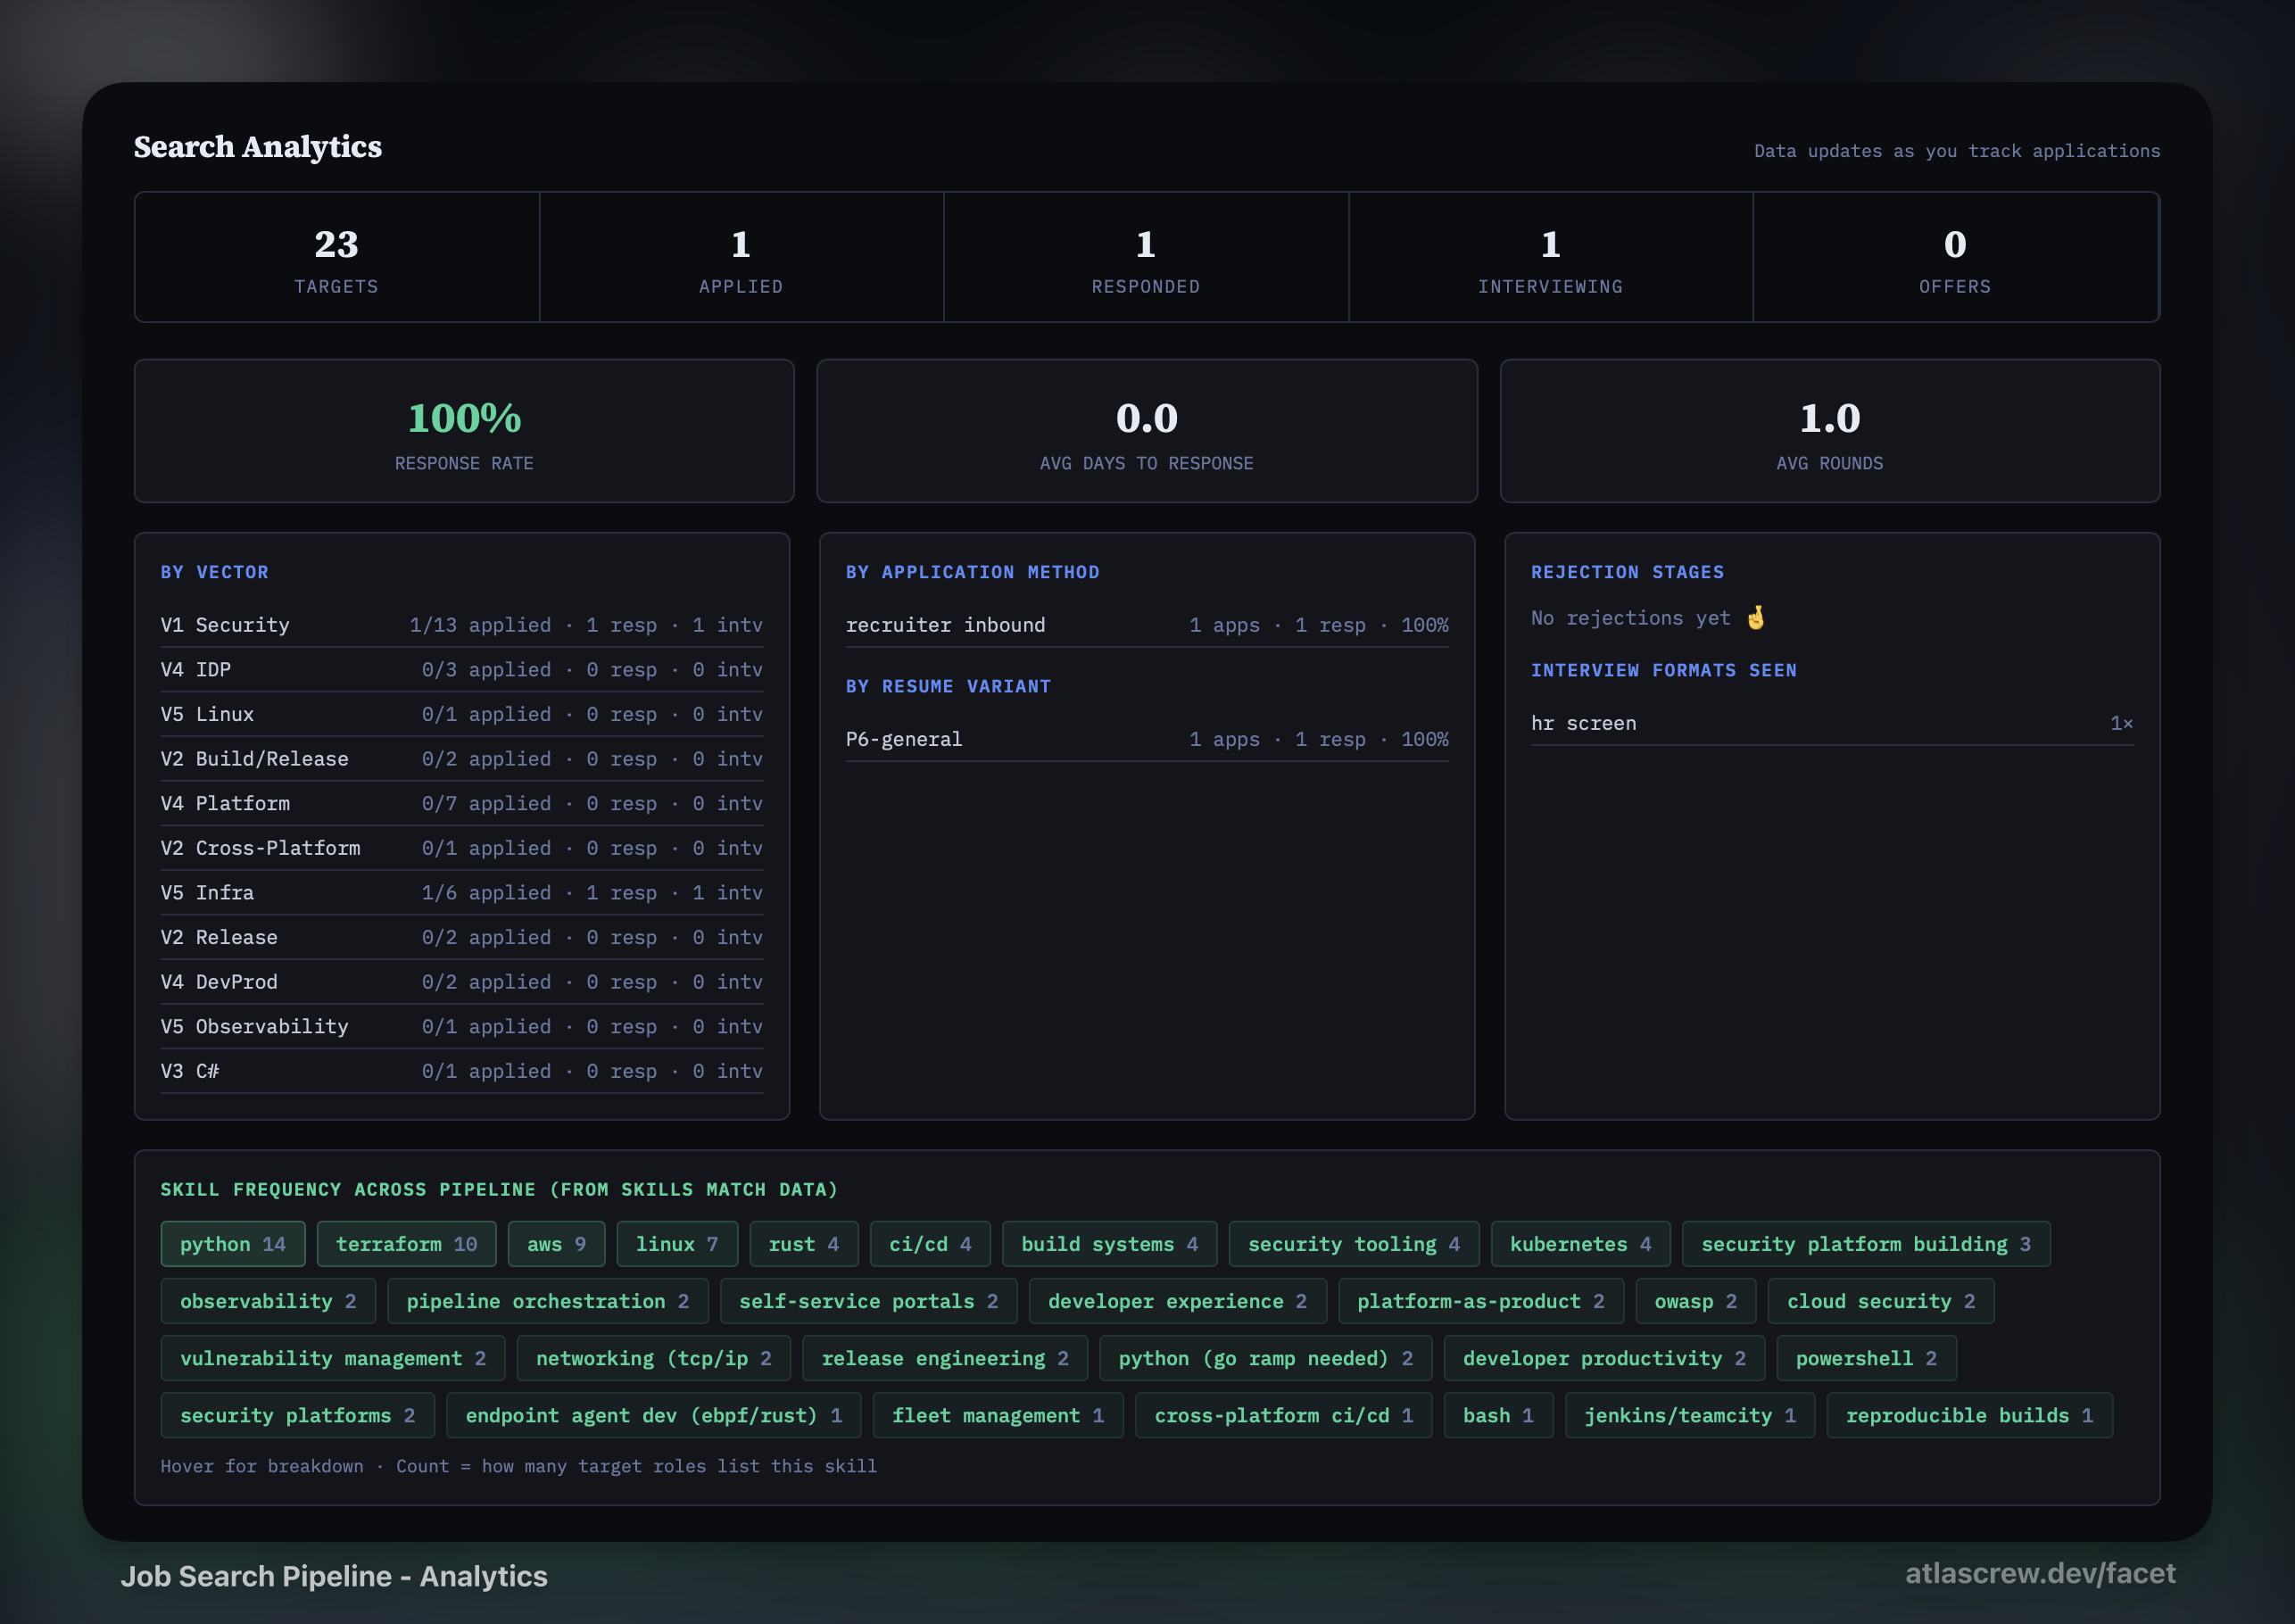The image size is (2295, 1624).
Task: Click the recruiter inbound application method row
Action: (1146, 624)
